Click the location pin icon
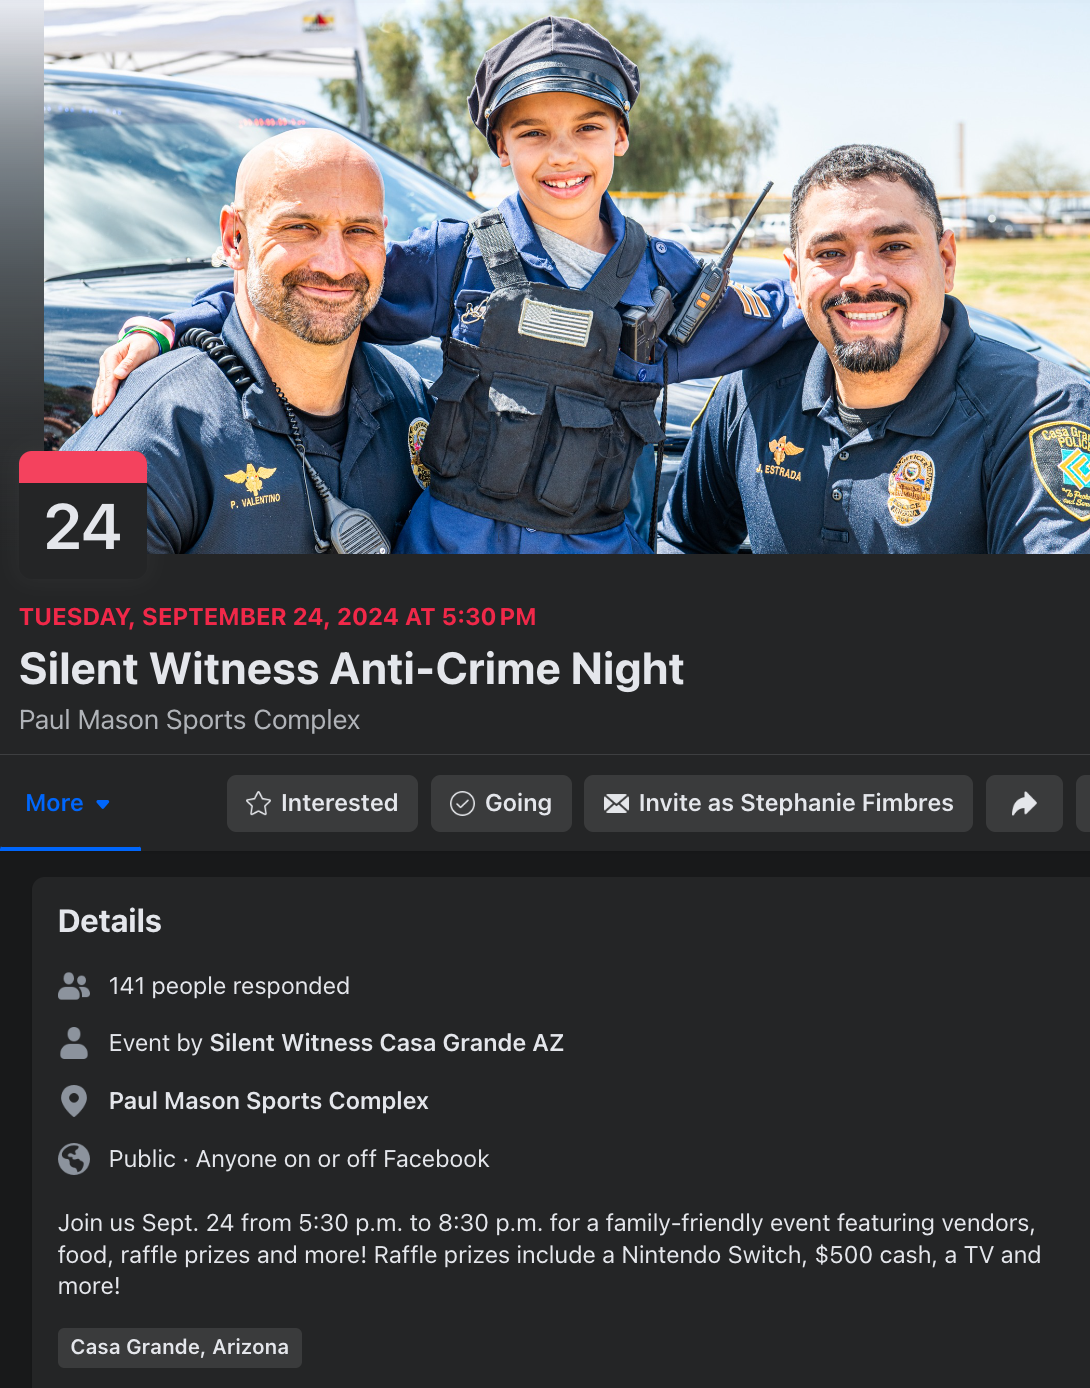Image resolution: width=1090 pixels, height=1388 pixels. (x=74, y=1101)
